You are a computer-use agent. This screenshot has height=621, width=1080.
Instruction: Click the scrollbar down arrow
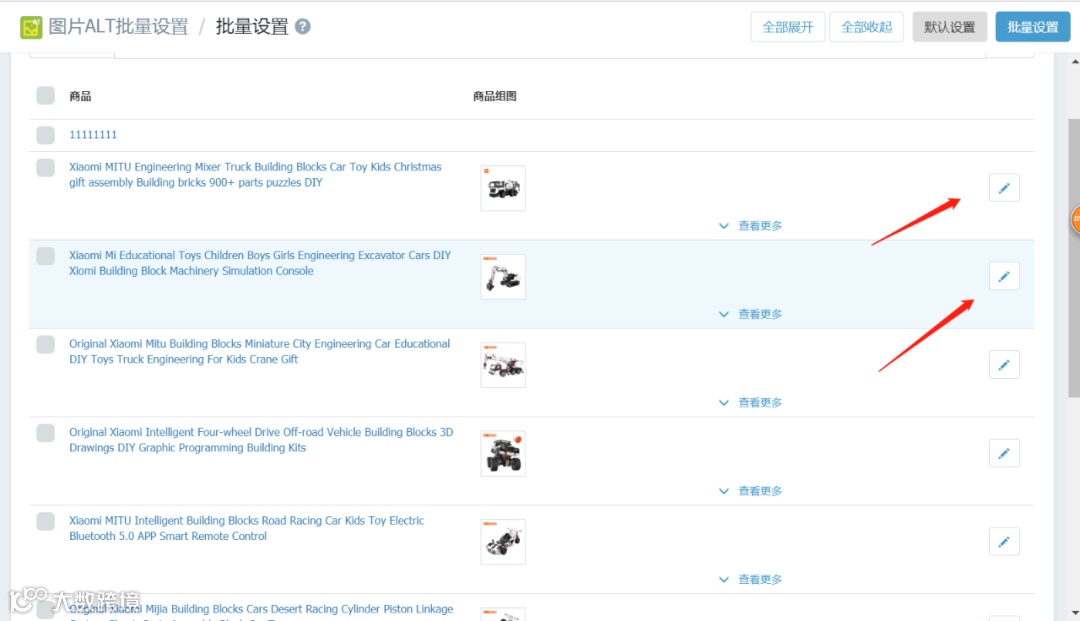coord(1074,613)
